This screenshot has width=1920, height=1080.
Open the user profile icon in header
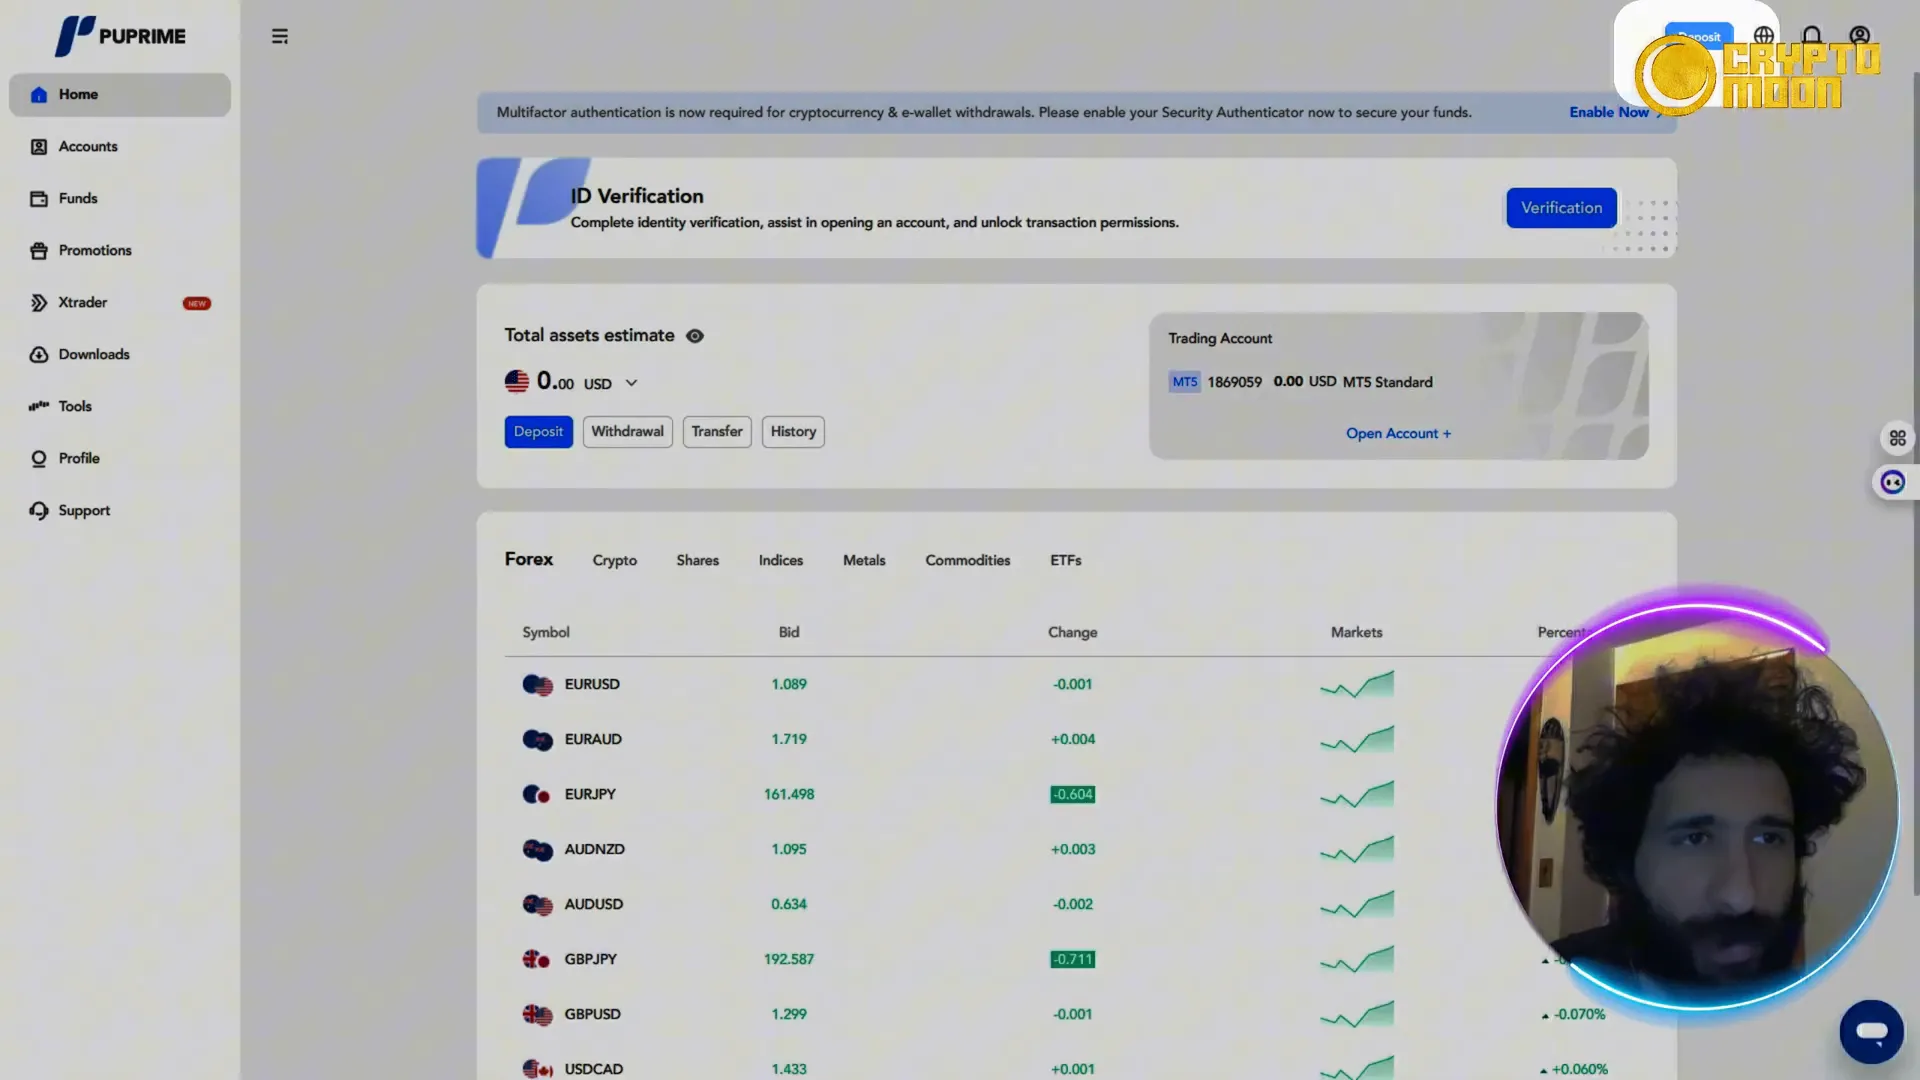[1859, 36]
